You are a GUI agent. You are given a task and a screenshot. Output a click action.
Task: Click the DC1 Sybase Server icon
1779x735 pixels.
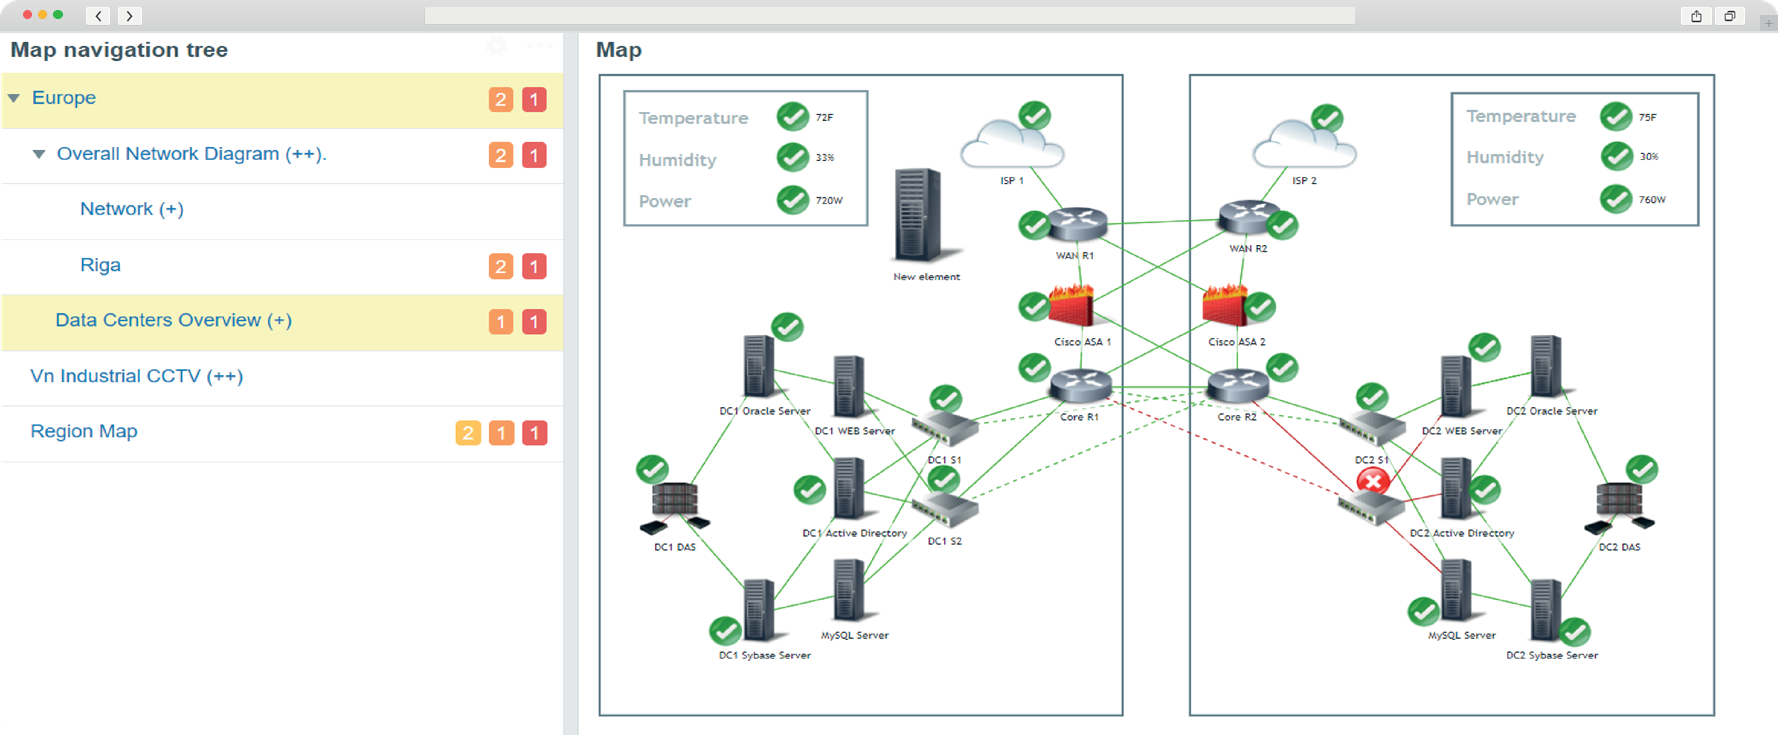tap(759, 610)
